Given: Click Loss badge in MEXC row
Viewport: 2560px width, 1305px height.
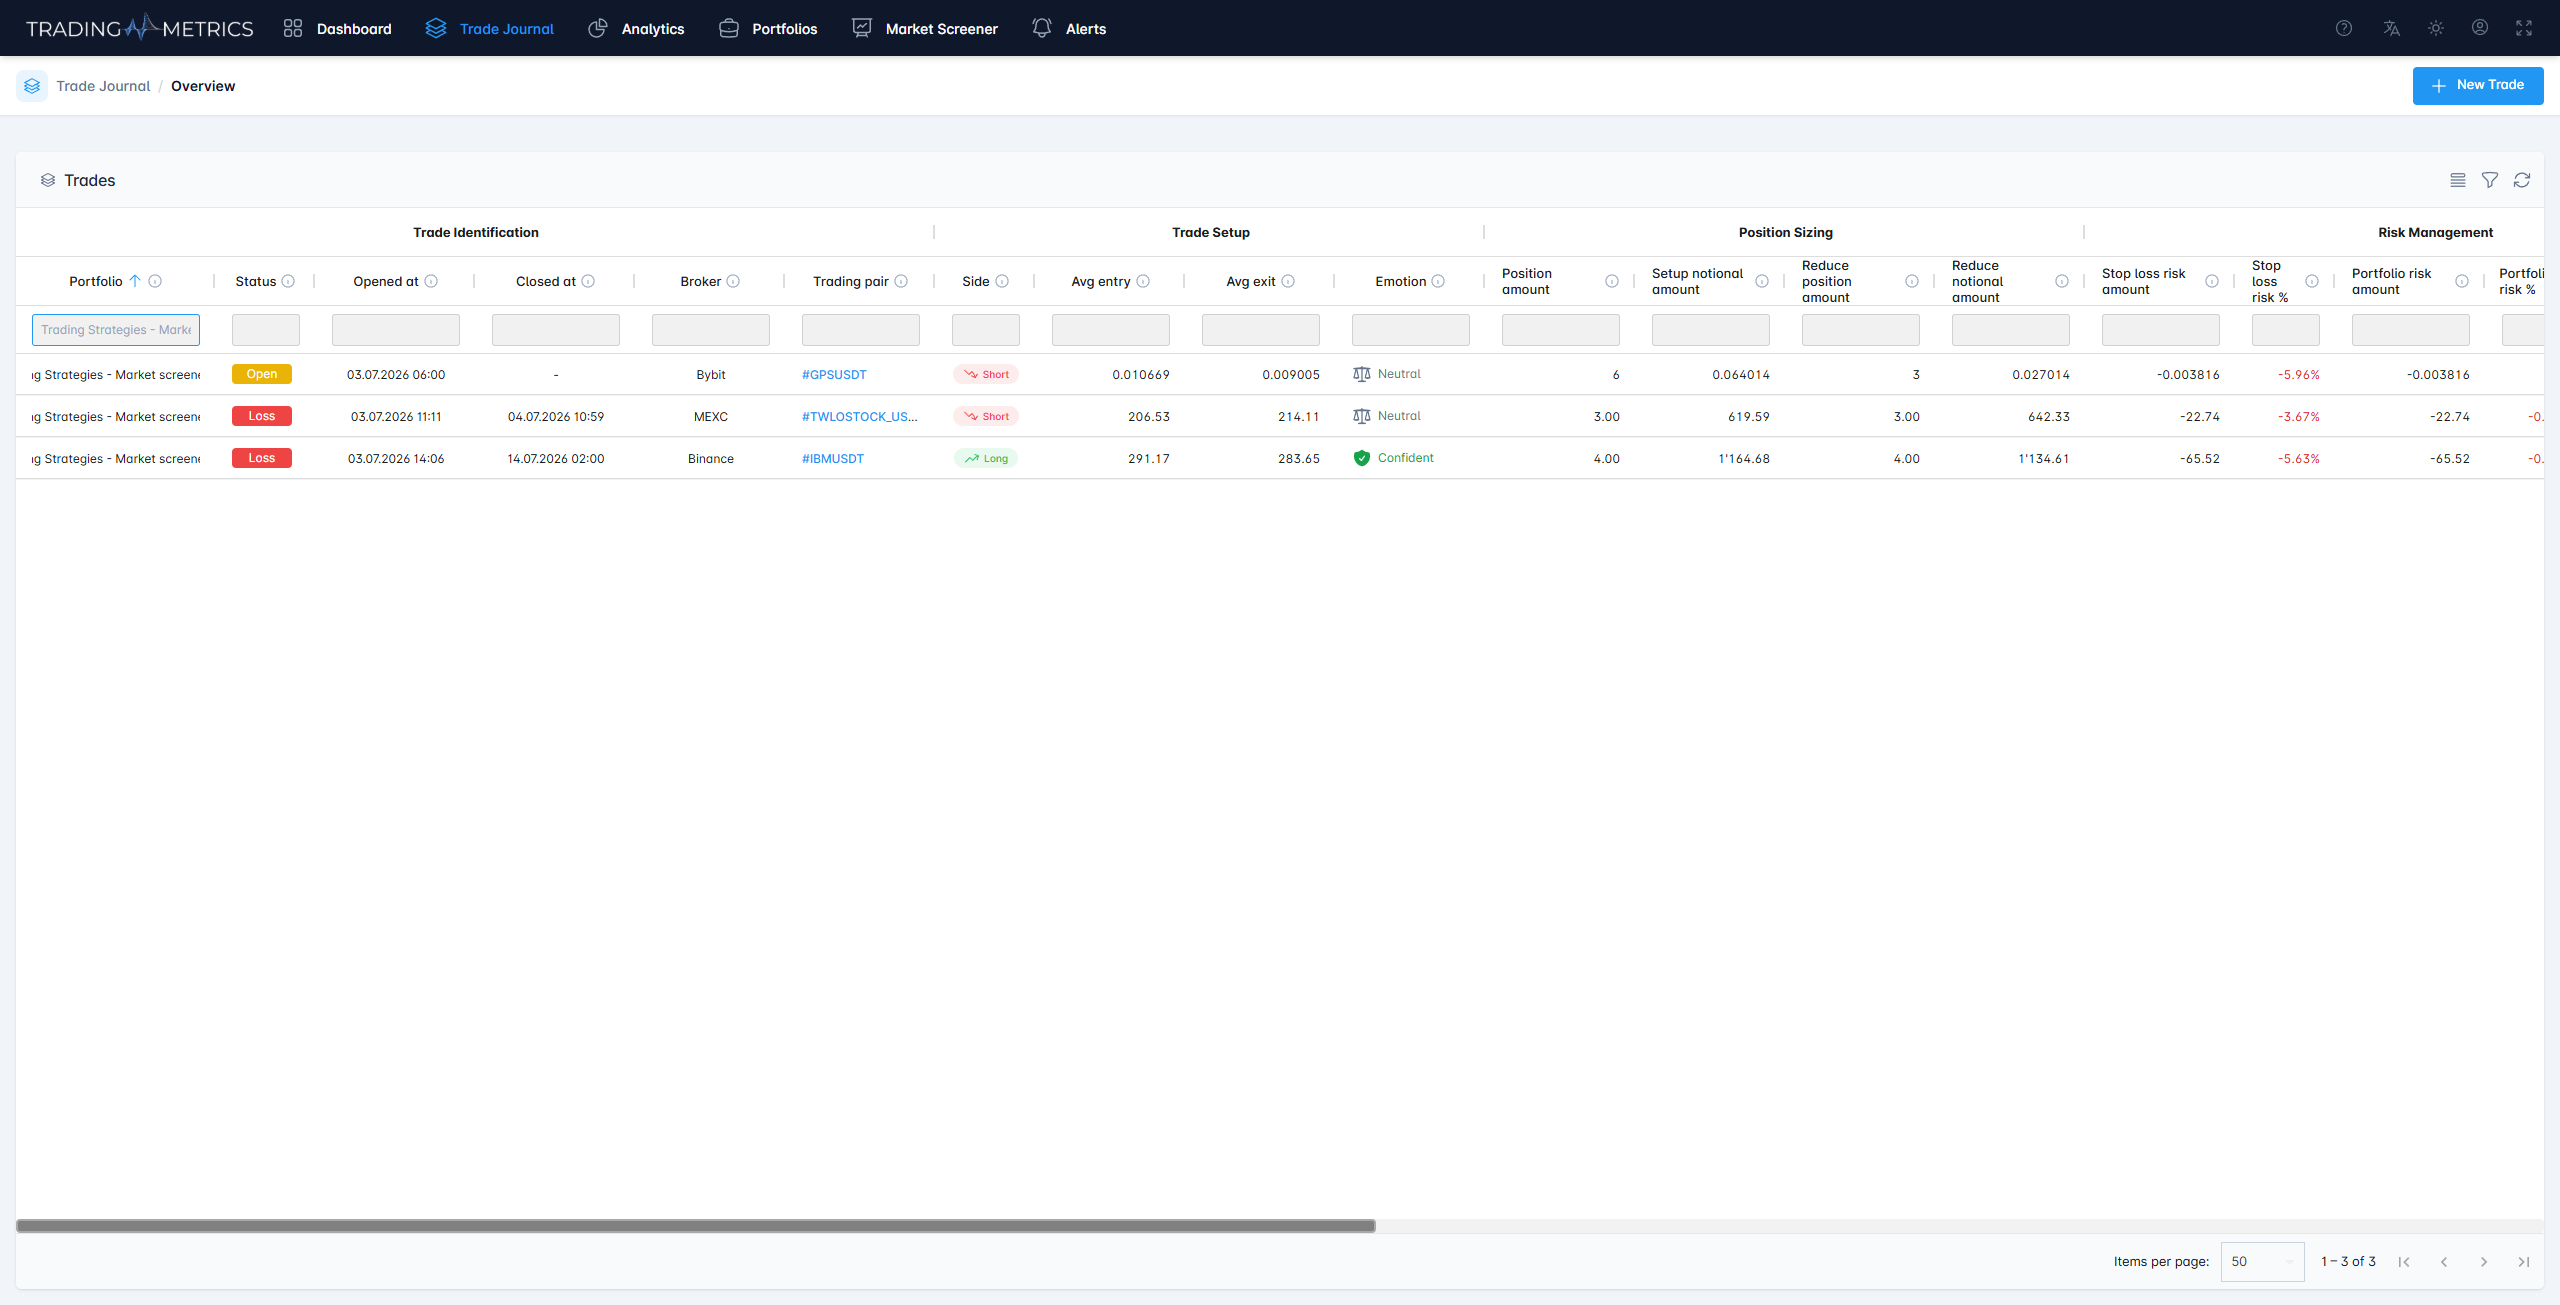Looking at the screenshot, I should point(262,416).
